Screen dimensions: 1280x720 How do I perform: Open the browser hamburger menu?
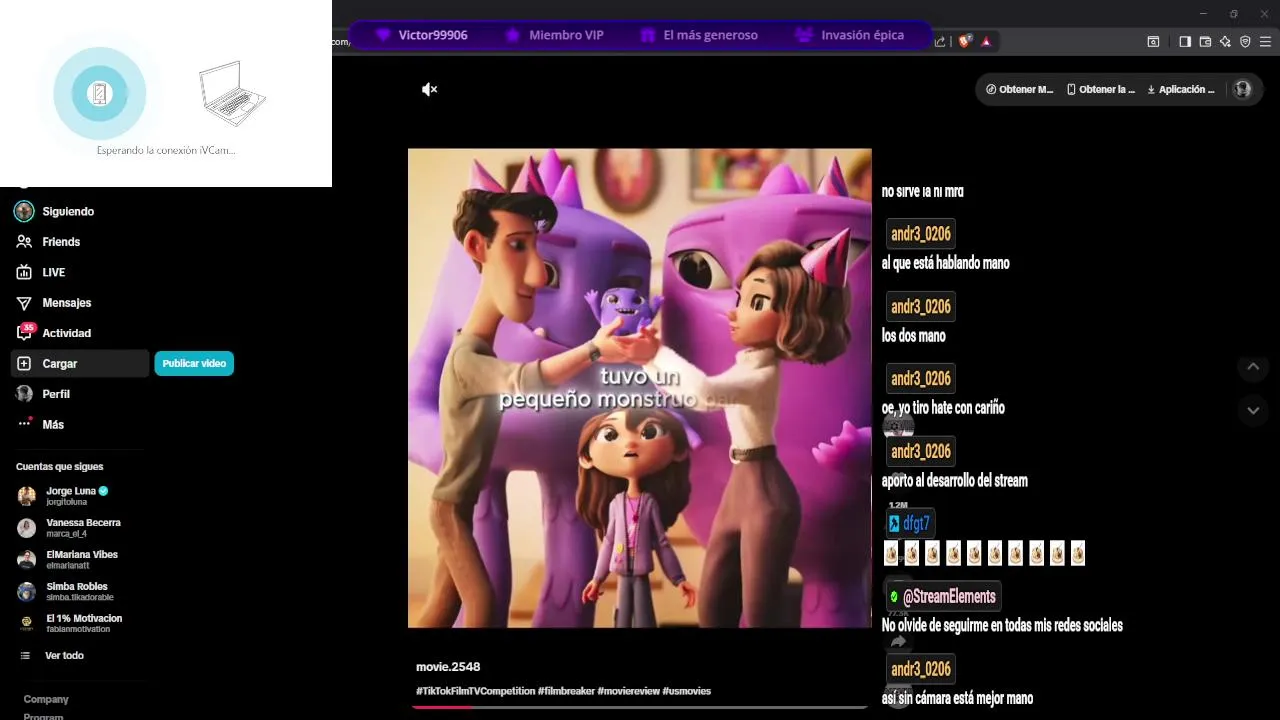(1266, 41)
